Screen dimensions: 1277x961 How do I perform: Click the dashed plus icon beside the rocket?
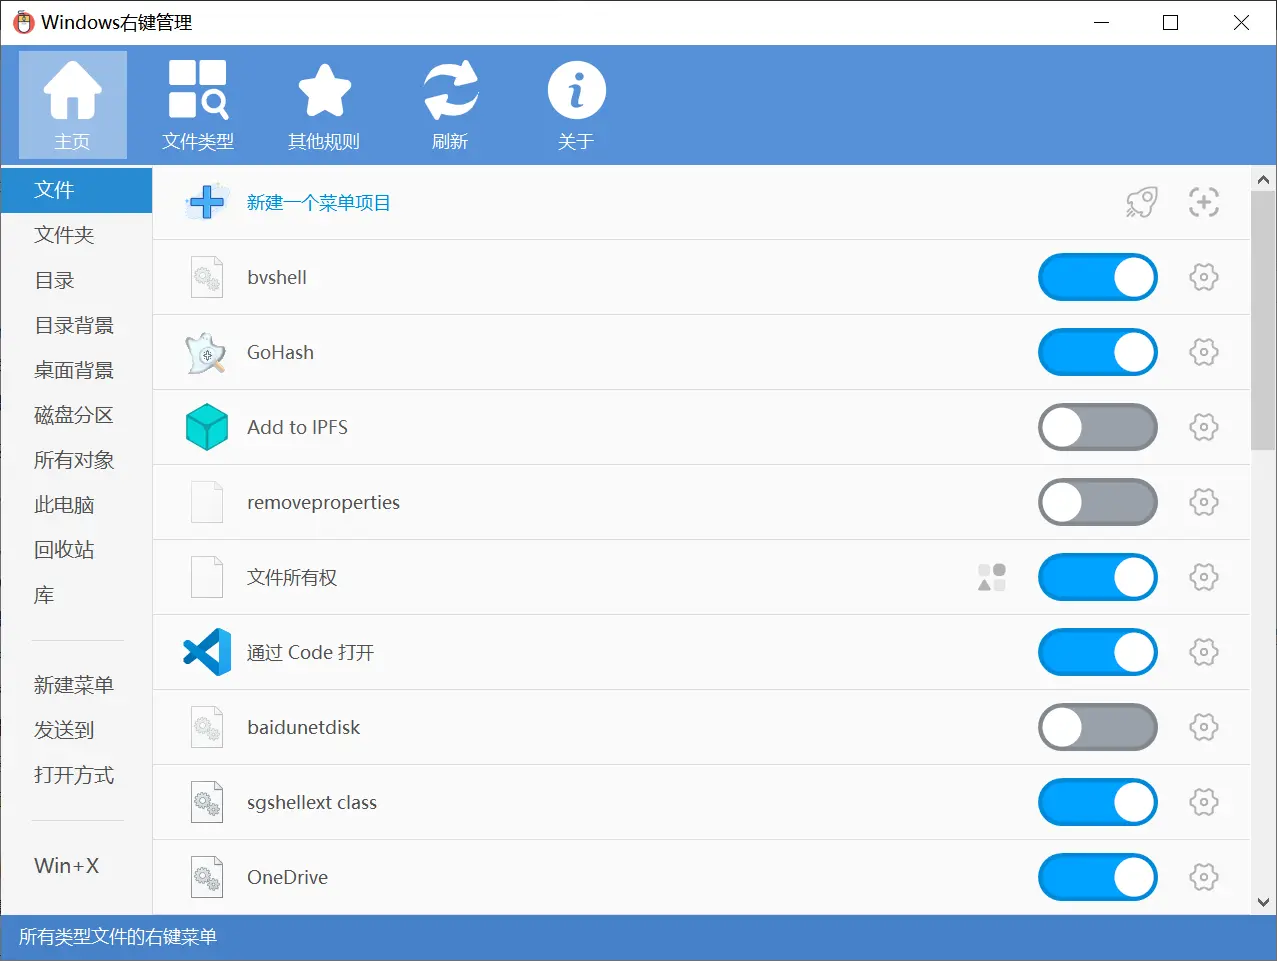1204,202
